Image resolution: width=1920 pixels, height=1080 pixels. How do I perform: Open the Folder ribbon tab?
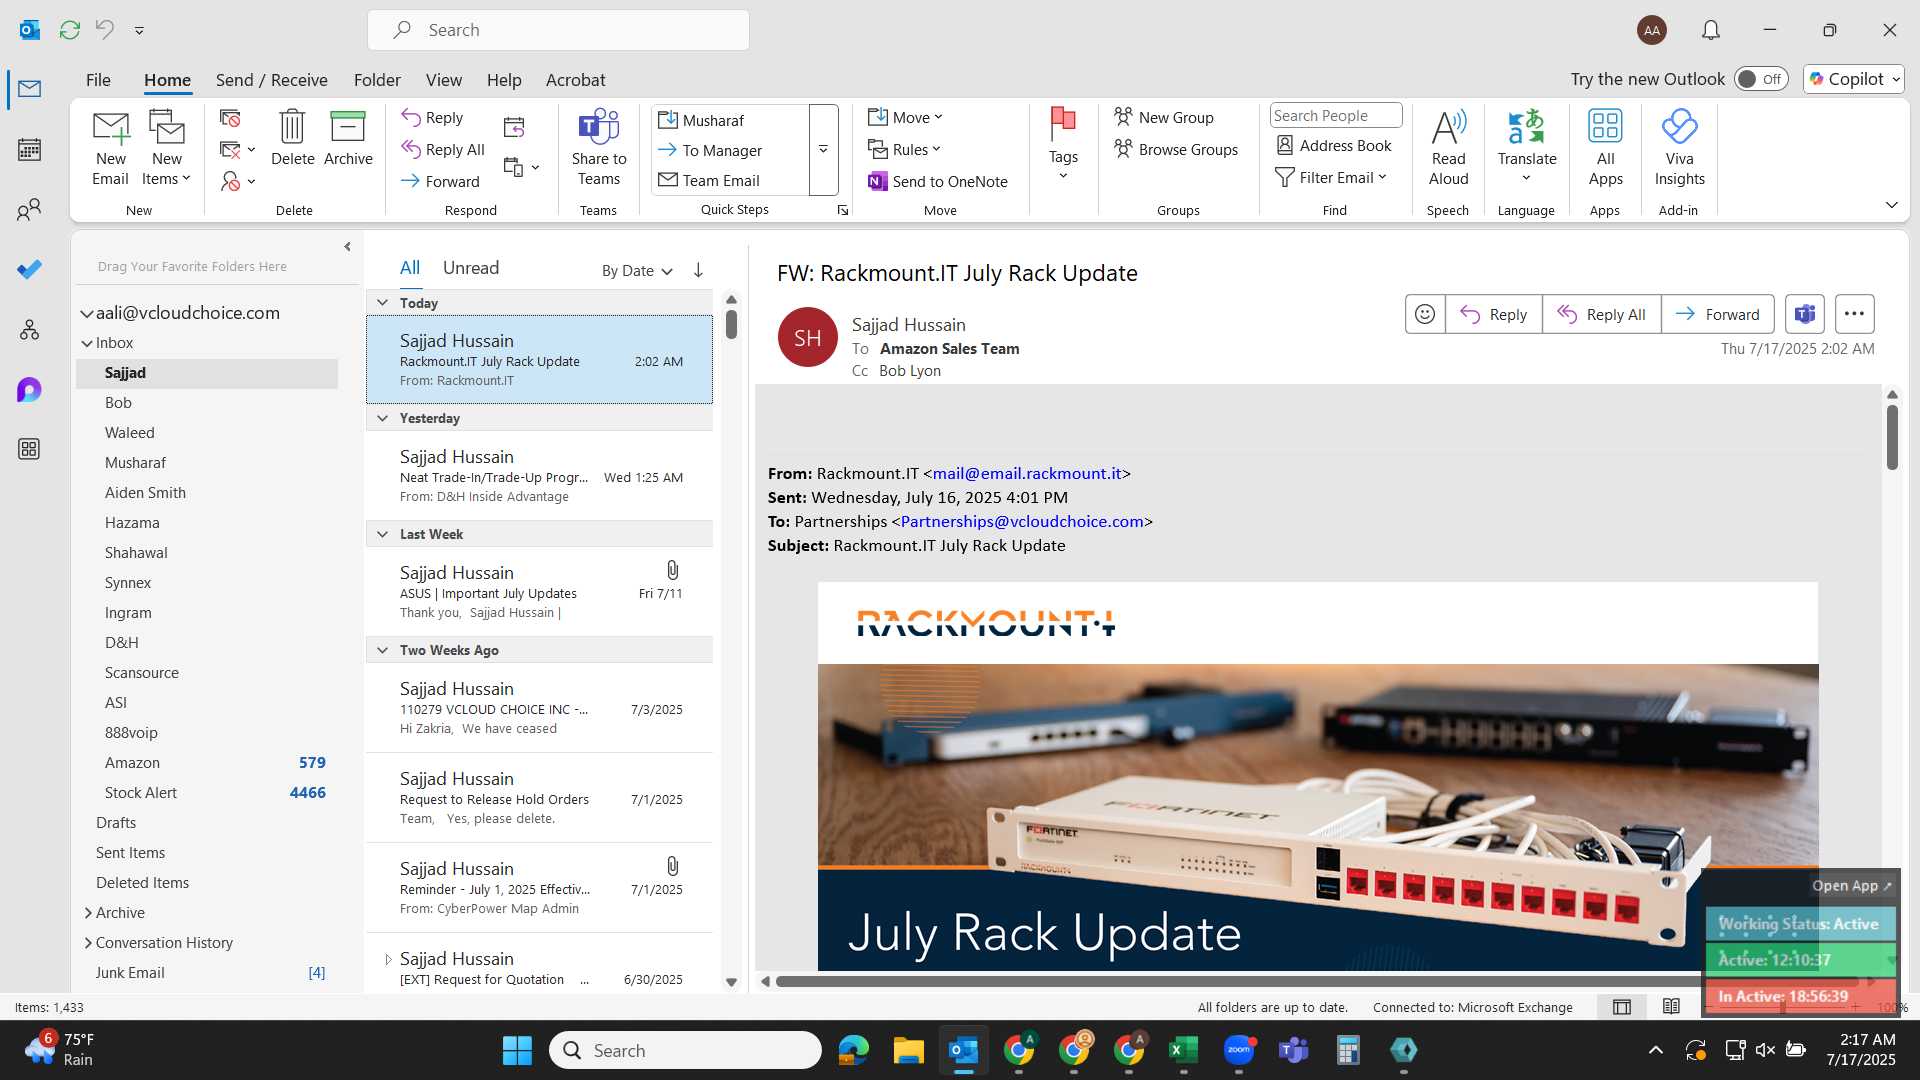pyautogui.click(x=377, y=80)
